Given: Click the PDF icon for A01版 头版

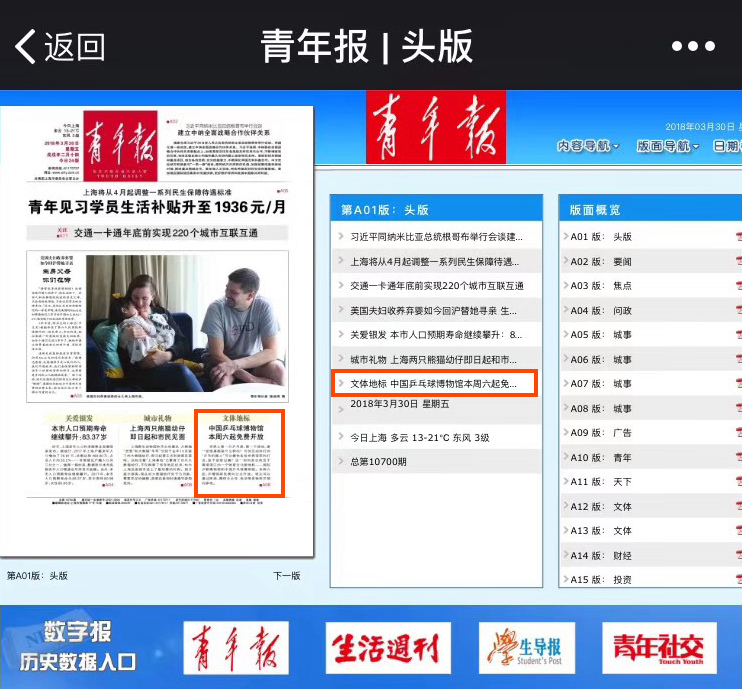Looking at the screenshot, I should [x=738, y=237].
